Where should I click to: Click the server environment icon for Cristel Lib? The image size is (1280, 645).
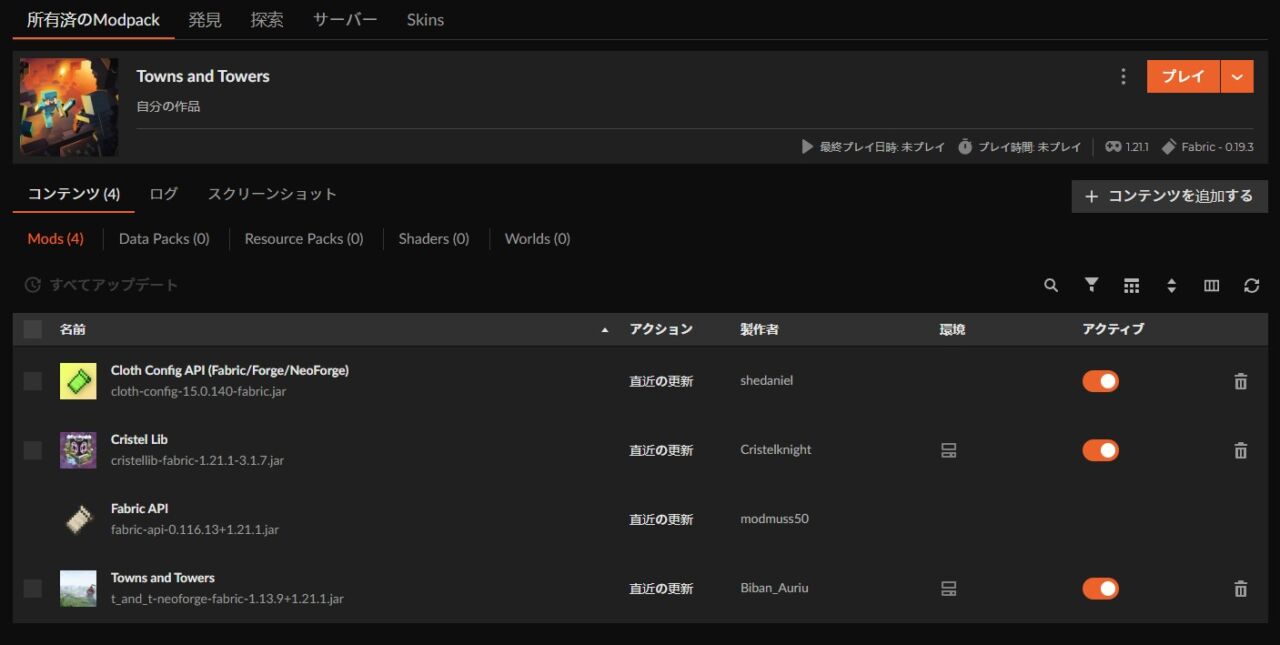[949, 450]
